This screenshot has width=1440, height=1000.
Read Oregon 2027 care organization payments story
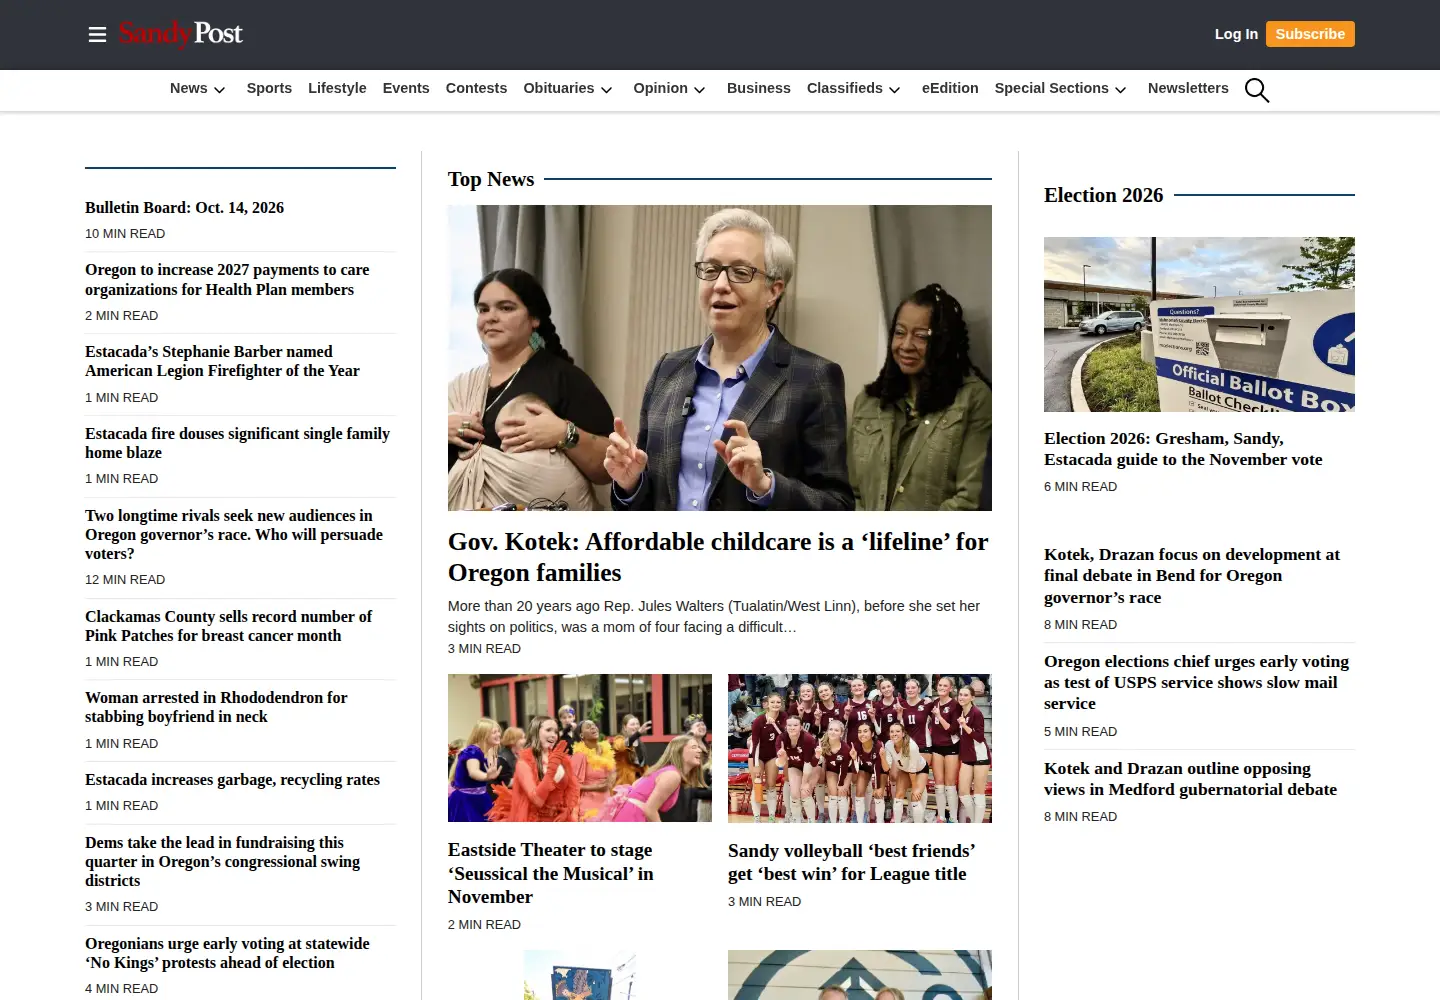tap(227, 279)
